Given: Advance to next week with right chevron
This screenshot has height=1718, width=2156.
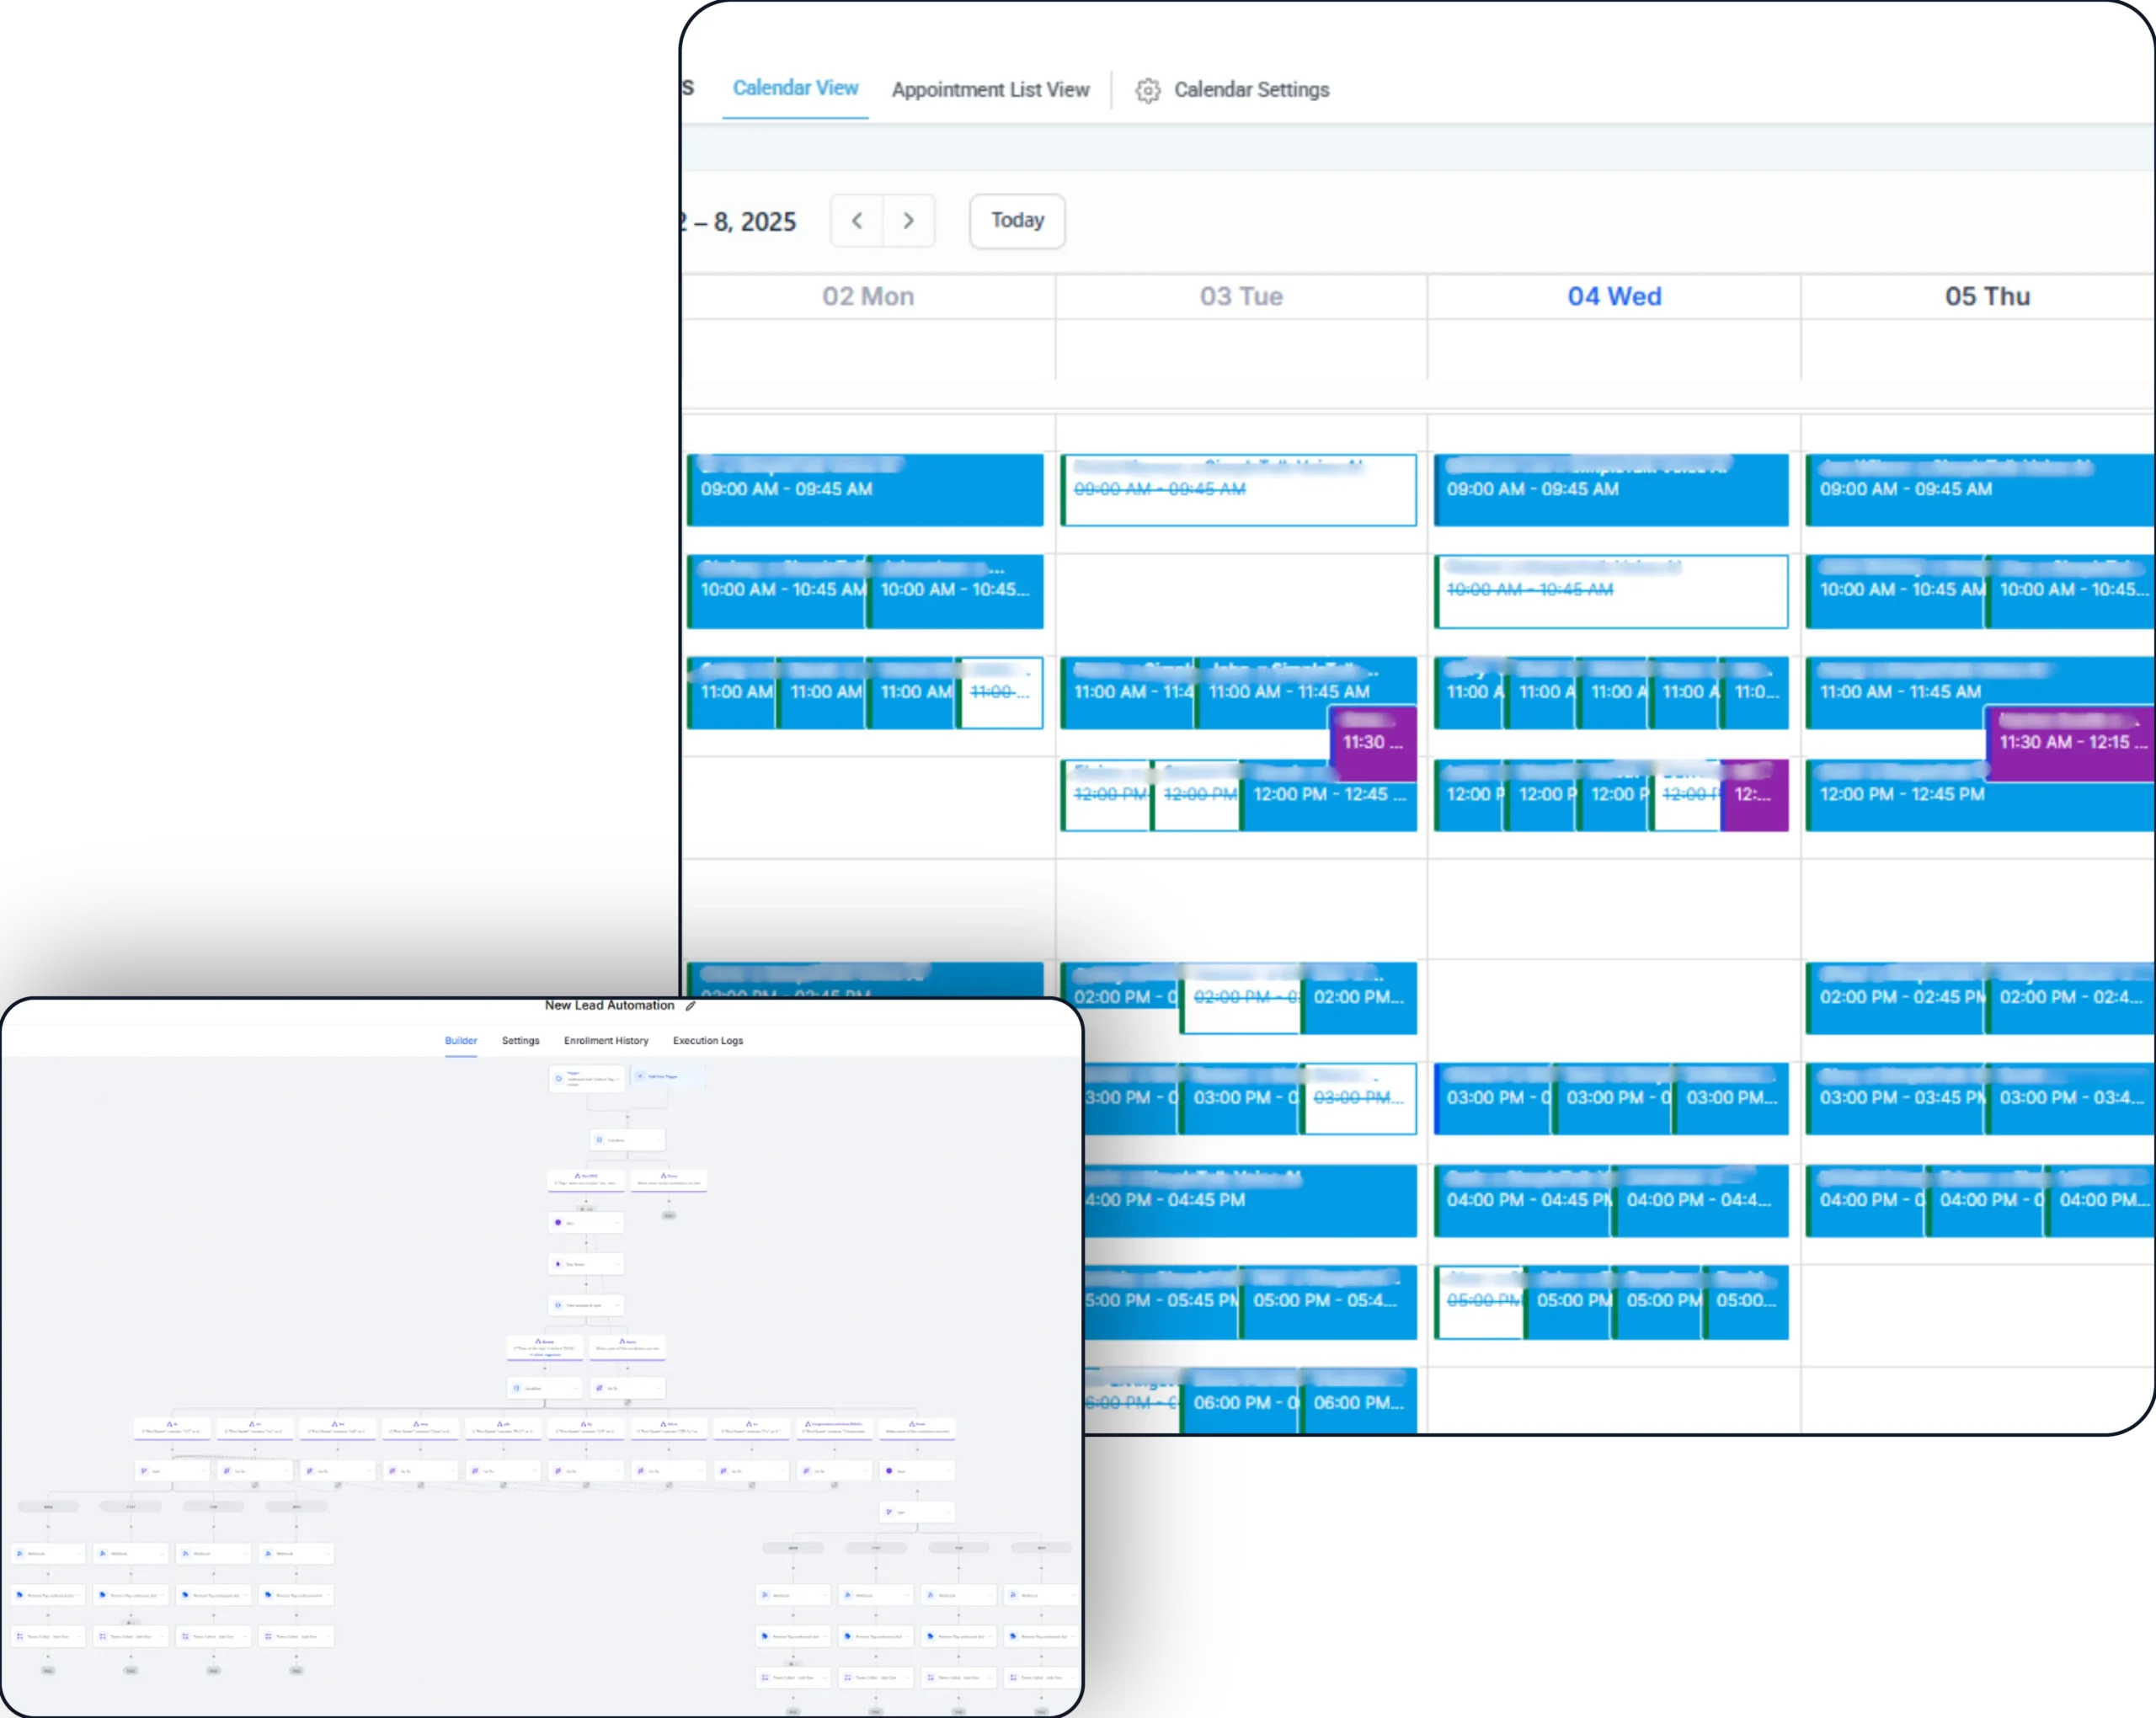Looking at the screenshot, I should [x=908, y=221].
